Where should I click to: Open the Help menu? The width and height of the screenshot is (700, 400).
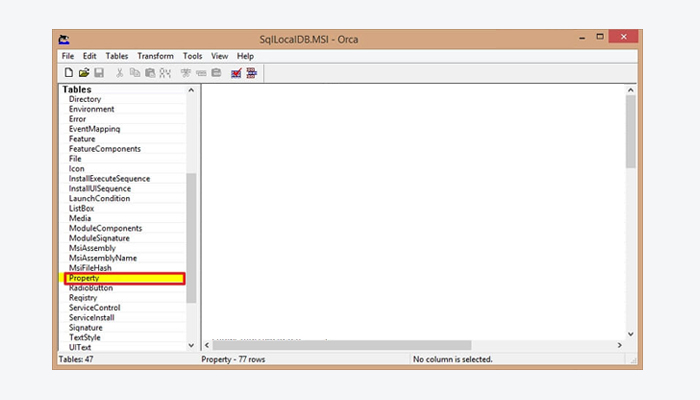click(245, 56)
